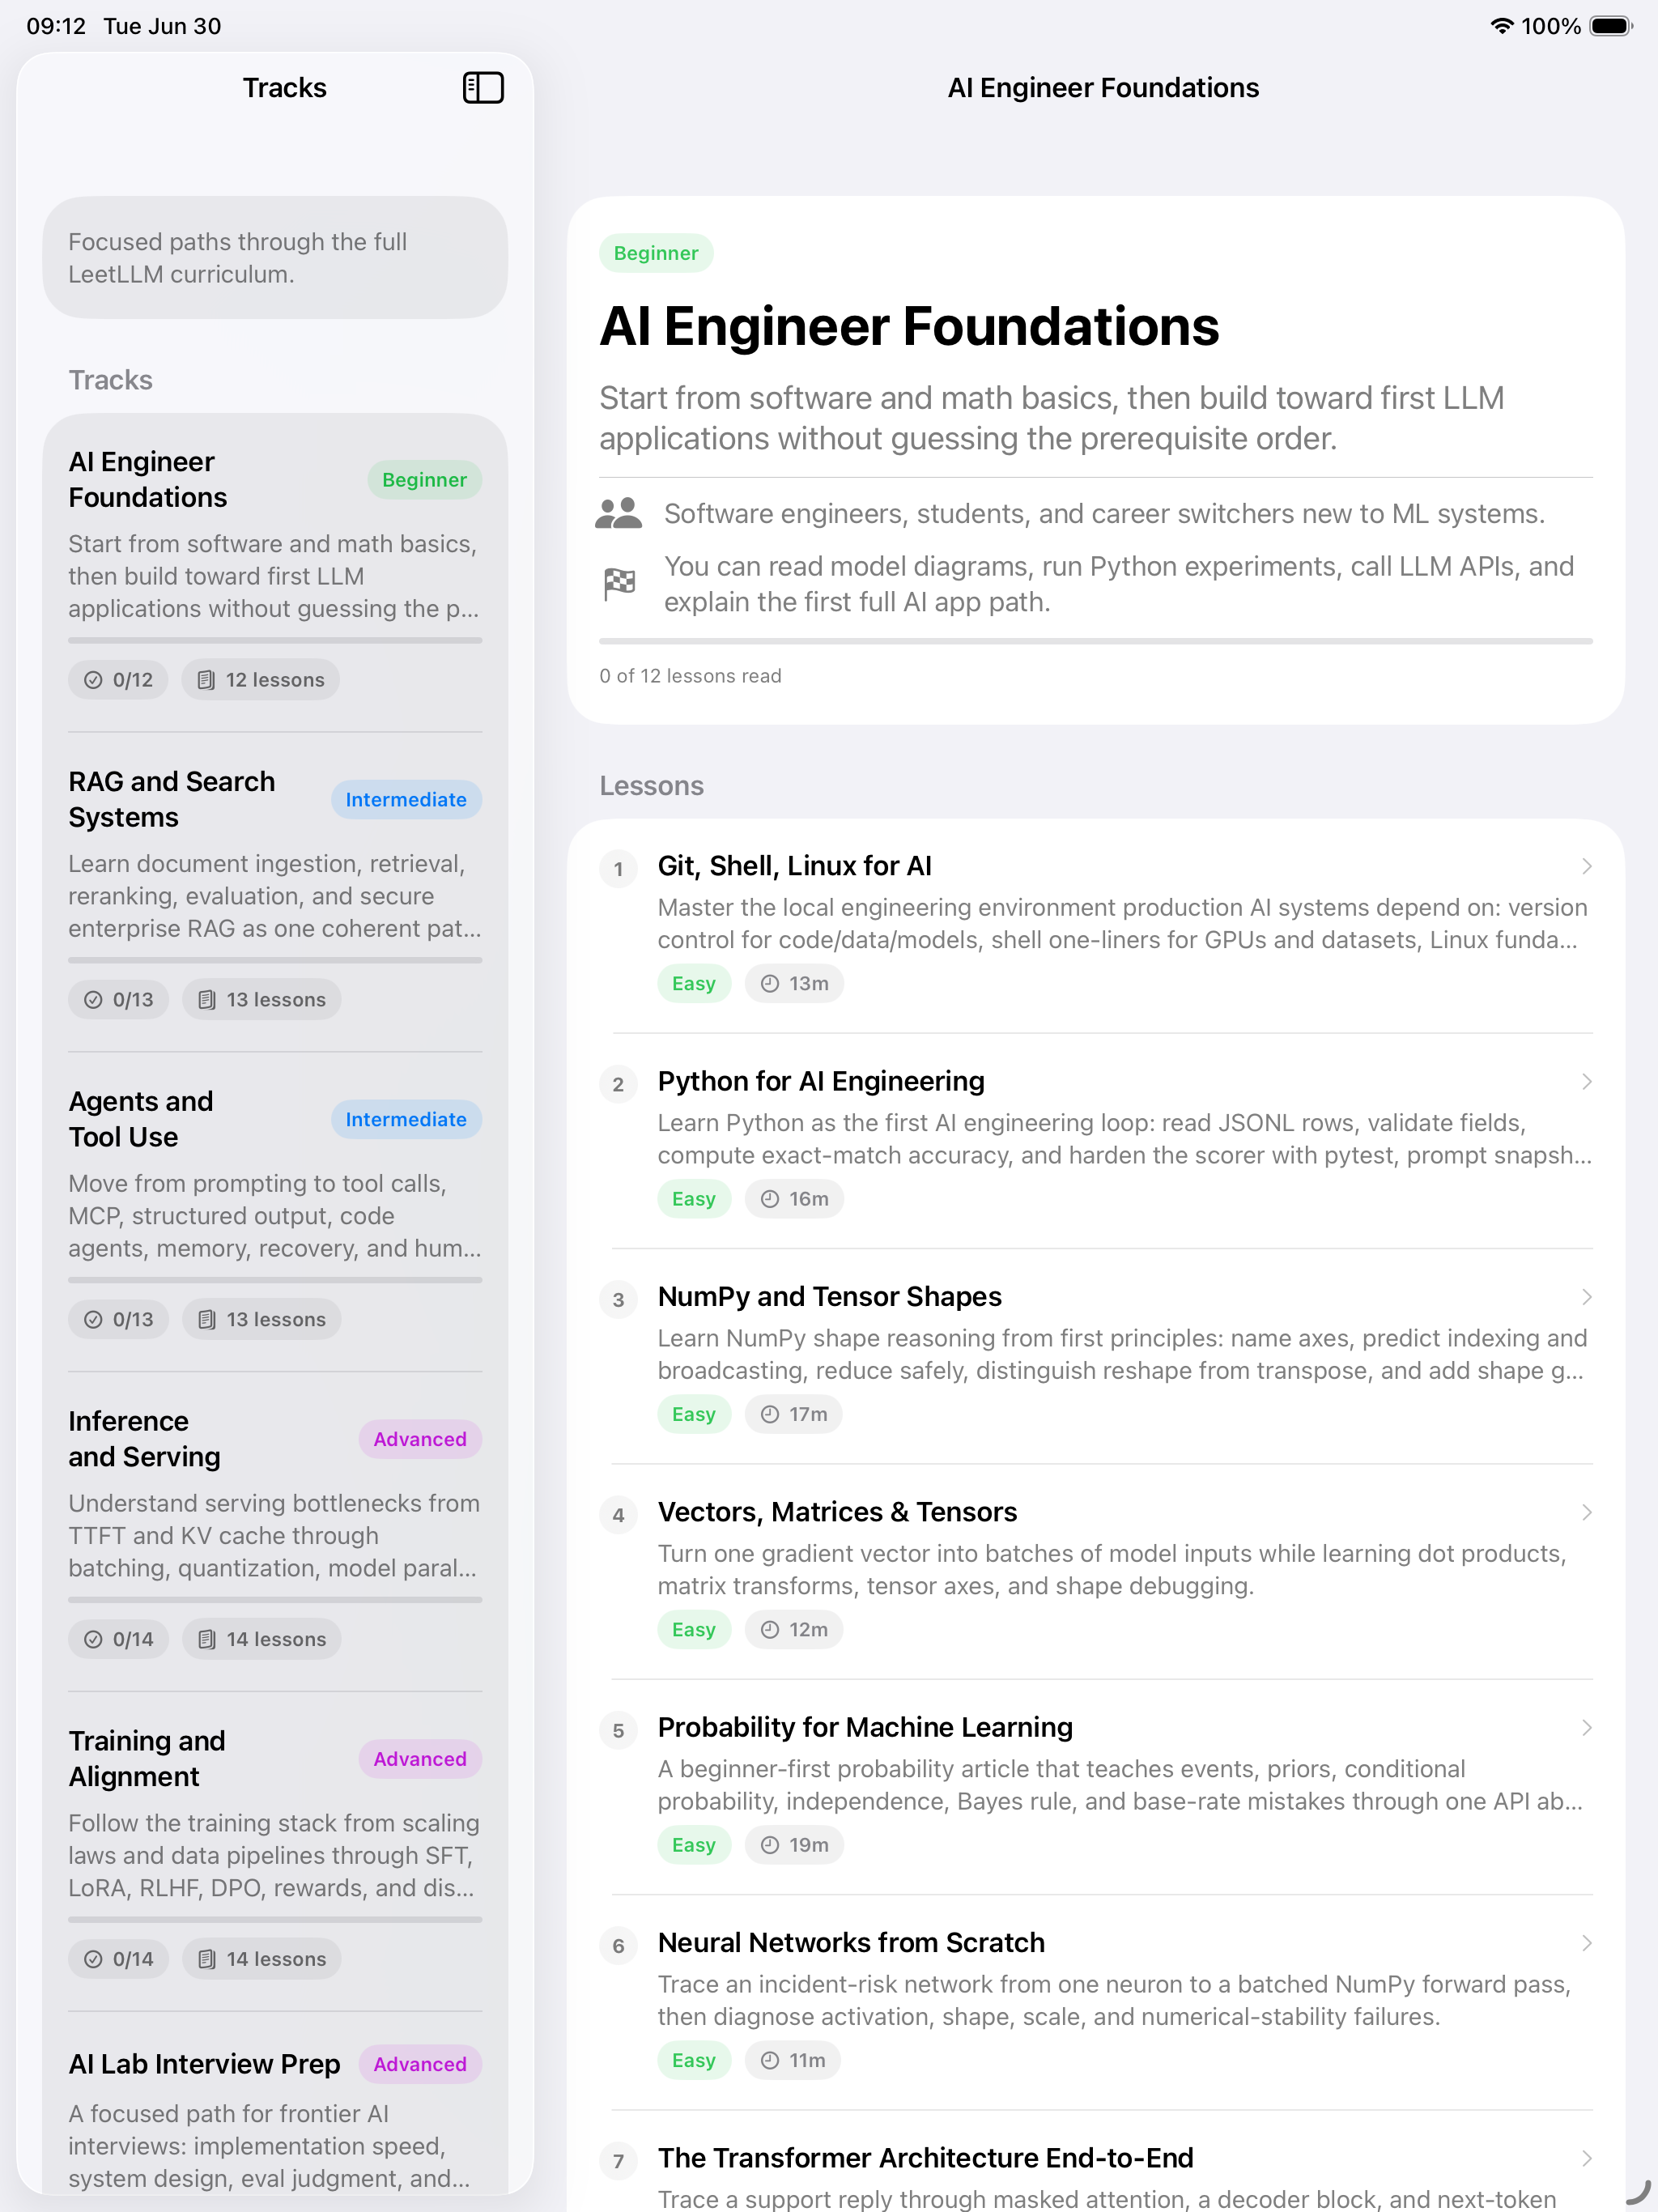The image size is (1658, 2212).
Task: Click the Beginner badge in the header card
Action: click(x=656, y=253)
